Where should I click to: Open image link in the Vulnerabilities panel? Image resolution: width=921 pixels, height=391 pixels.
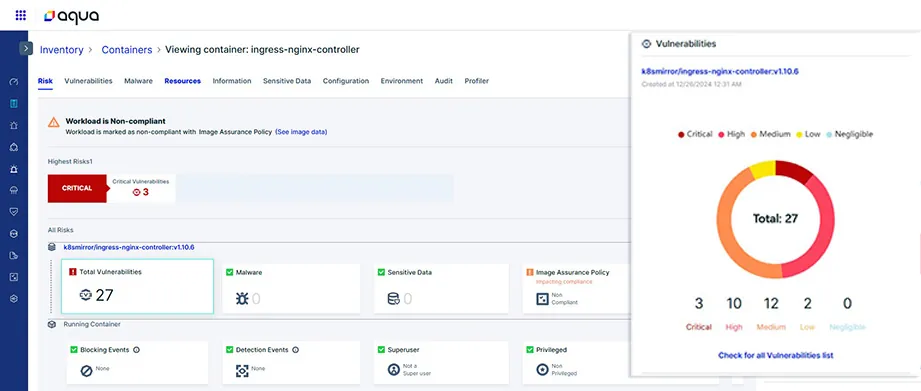point(720,72)
